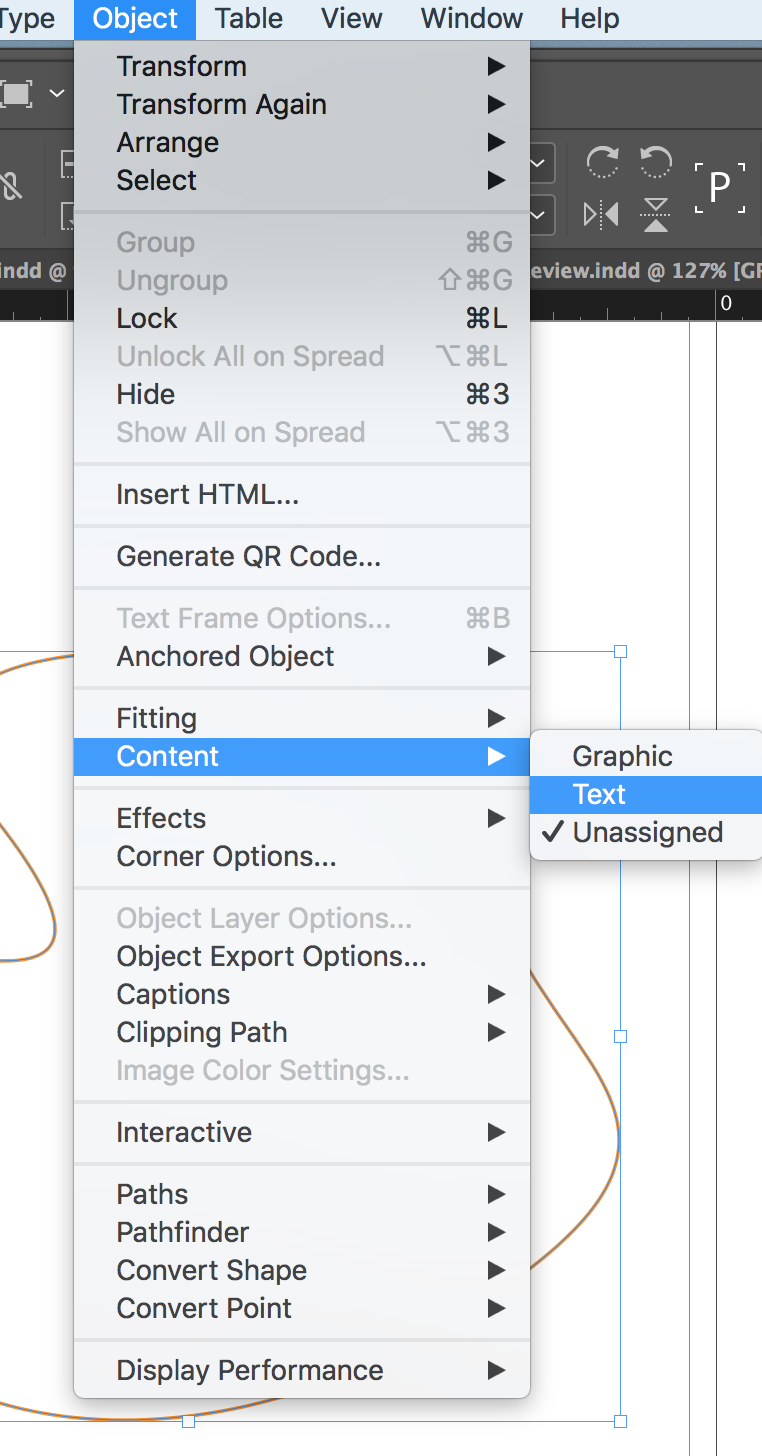Choose Generate QR Code...
Image resolution: width=762 pixels, height=1456 pixels.
(x=248, y=557)
